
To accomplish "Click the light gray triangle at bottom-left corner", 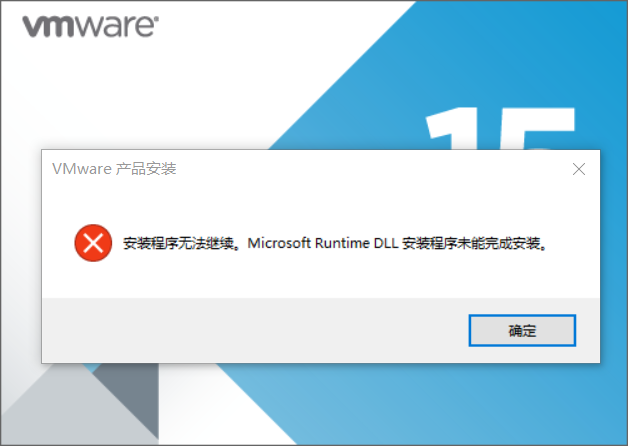I will (60, 412).
